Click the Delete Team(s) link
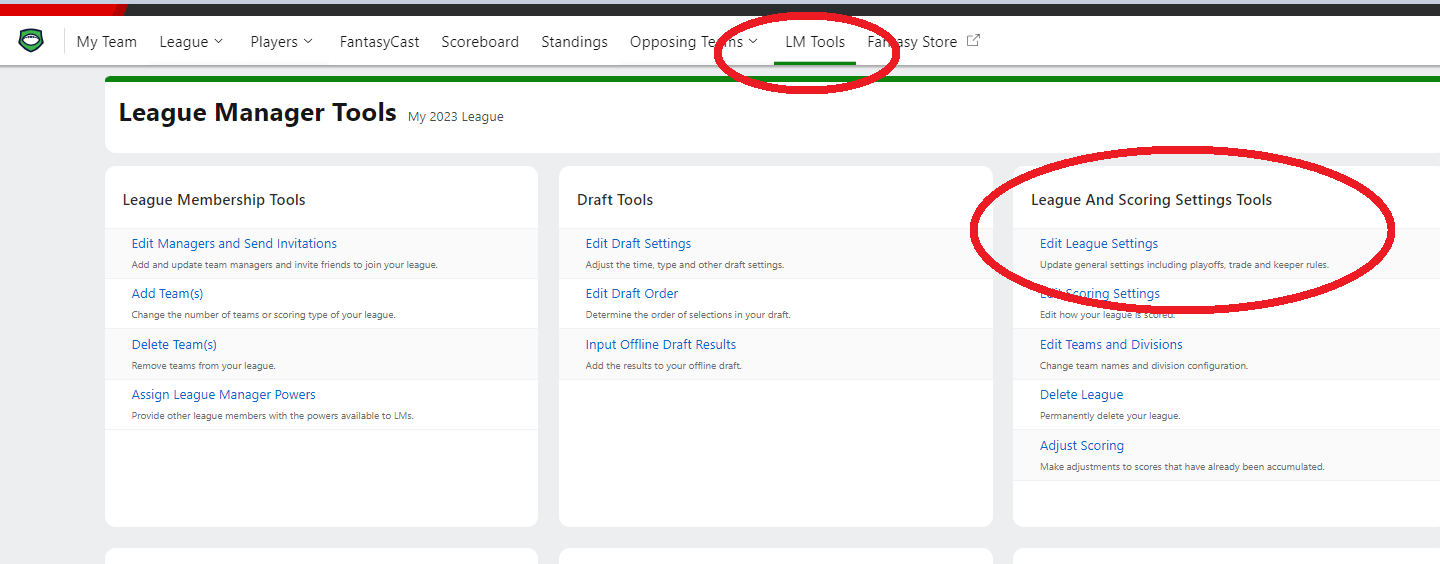The height and width of the screenshot is (564, 1440). point(174,344)
